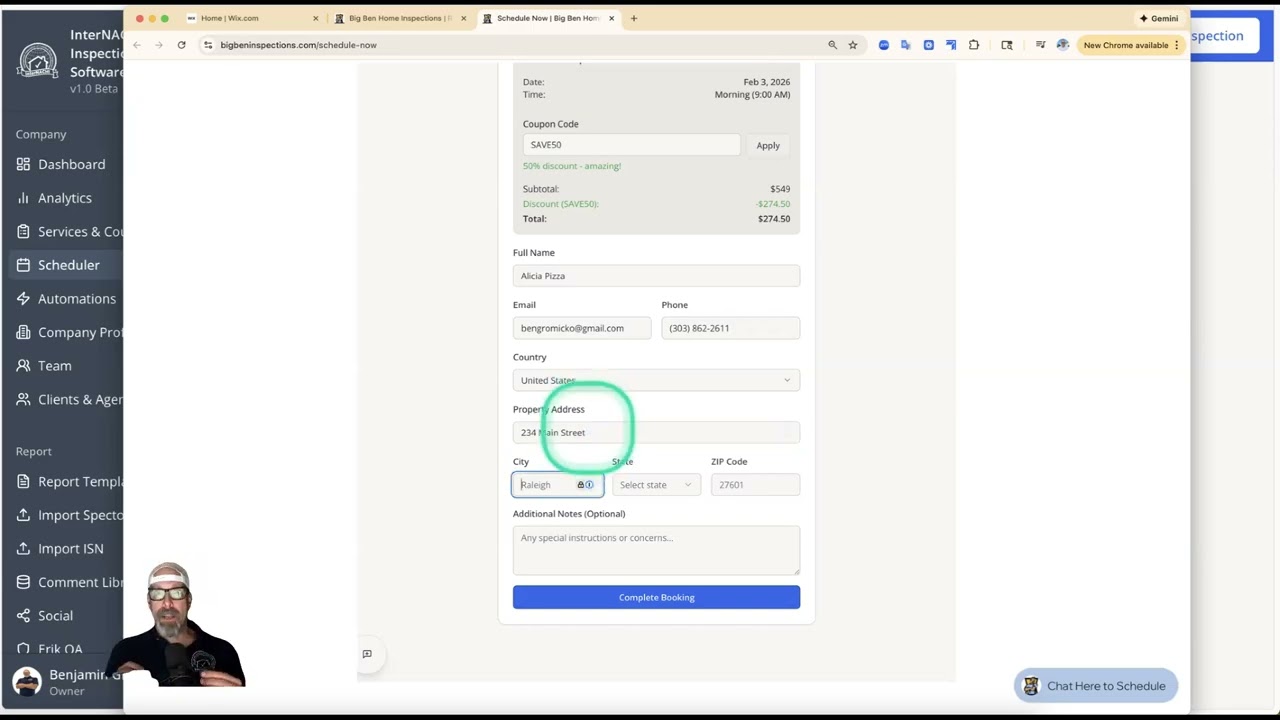
Task: Open password manager icon in City field
Action: pos(585,485)
